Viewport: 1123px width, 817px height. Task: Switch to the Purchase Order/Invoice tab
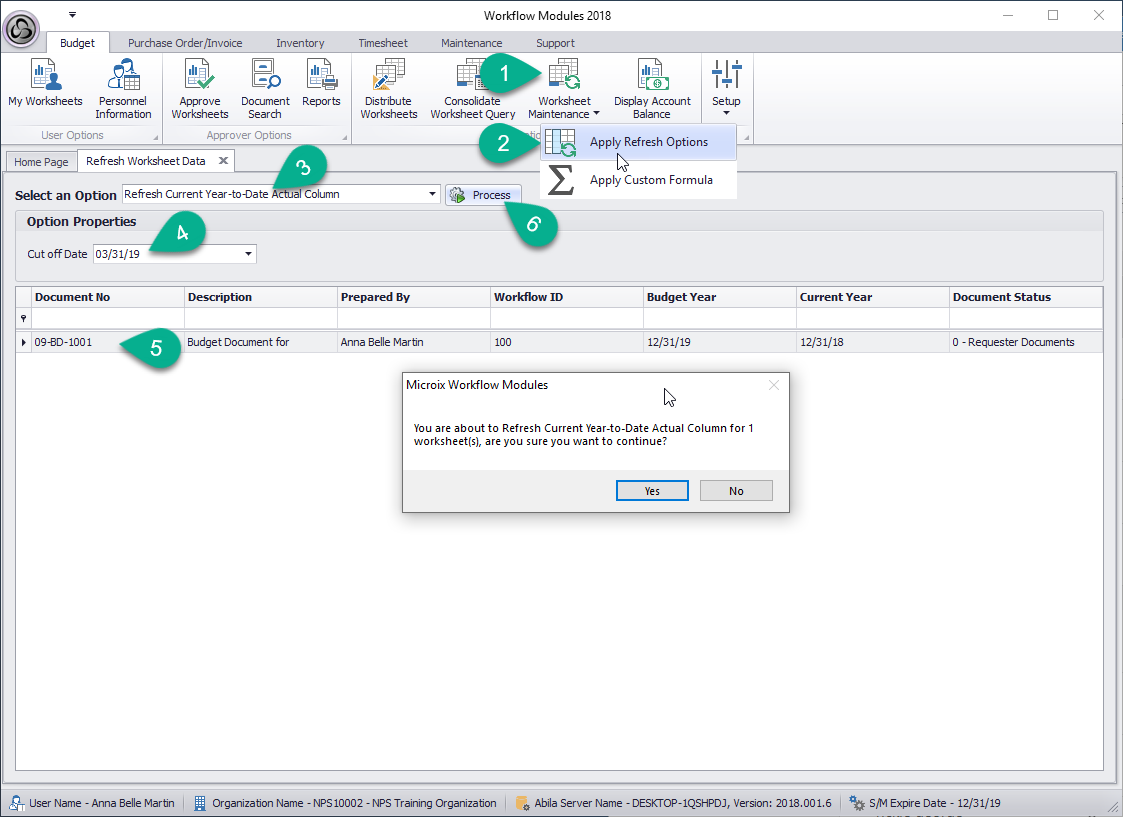pos(184,42)
